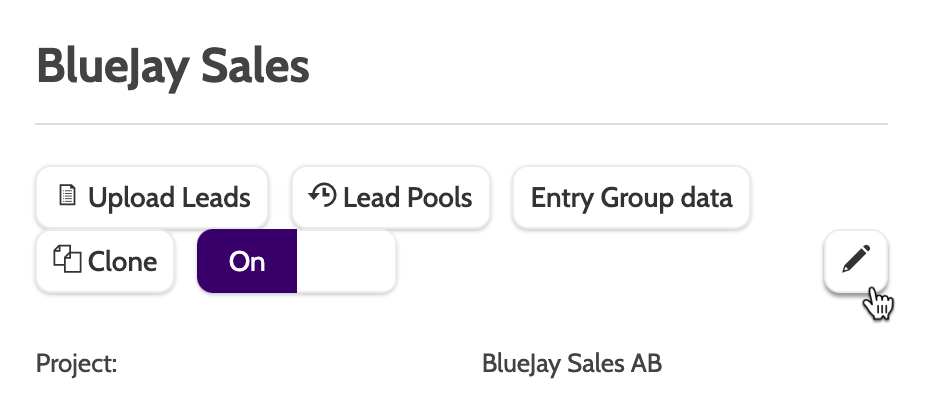Click the Project: field label
This screenshot has width=928, height=400.
[x=77, y=362]
